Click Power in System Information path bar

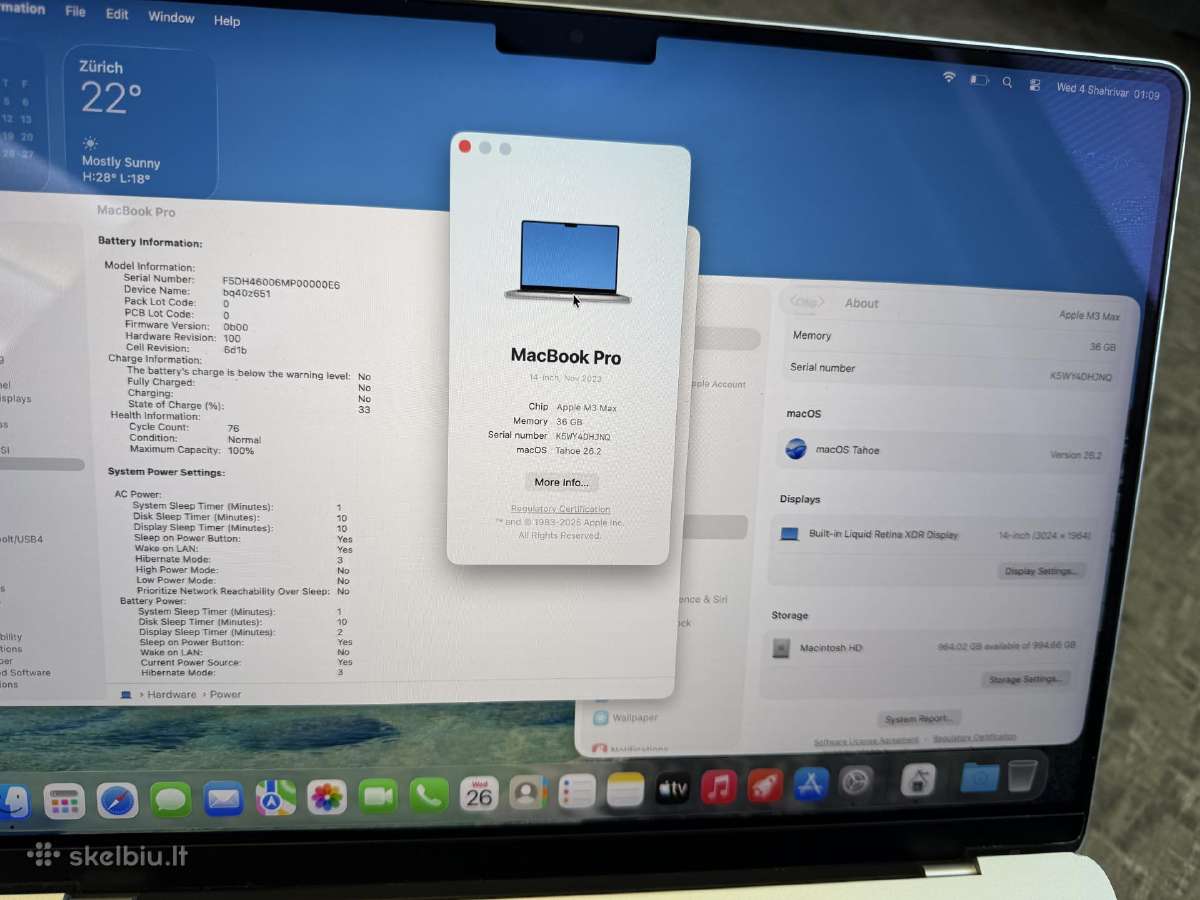pyautogui.click(x=226, y=694)
